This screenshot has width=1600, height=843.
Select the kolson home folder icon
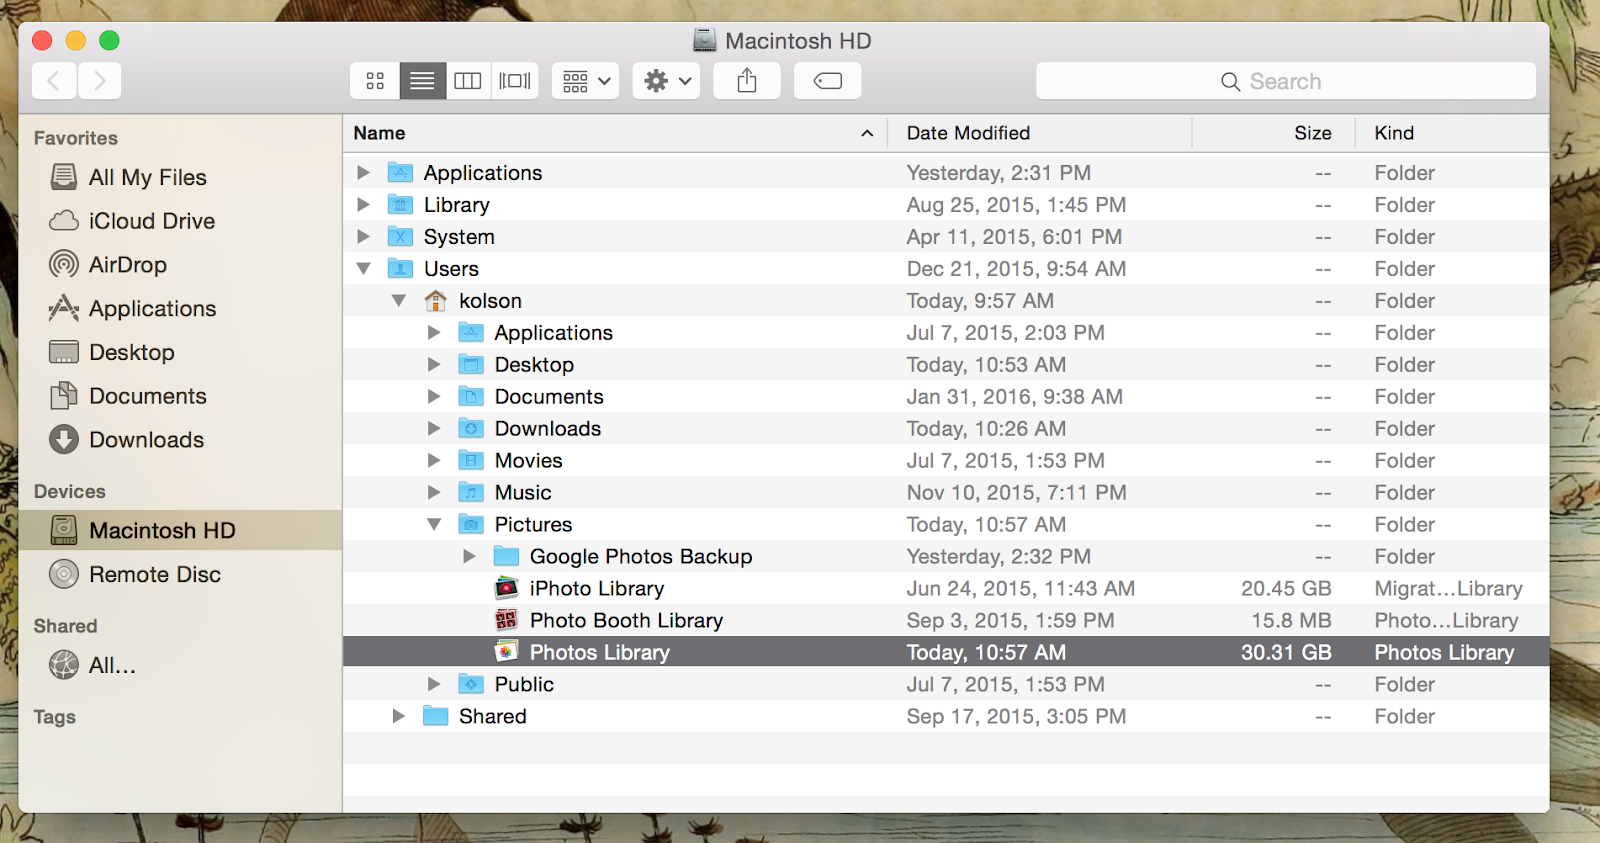click(435, 300)
